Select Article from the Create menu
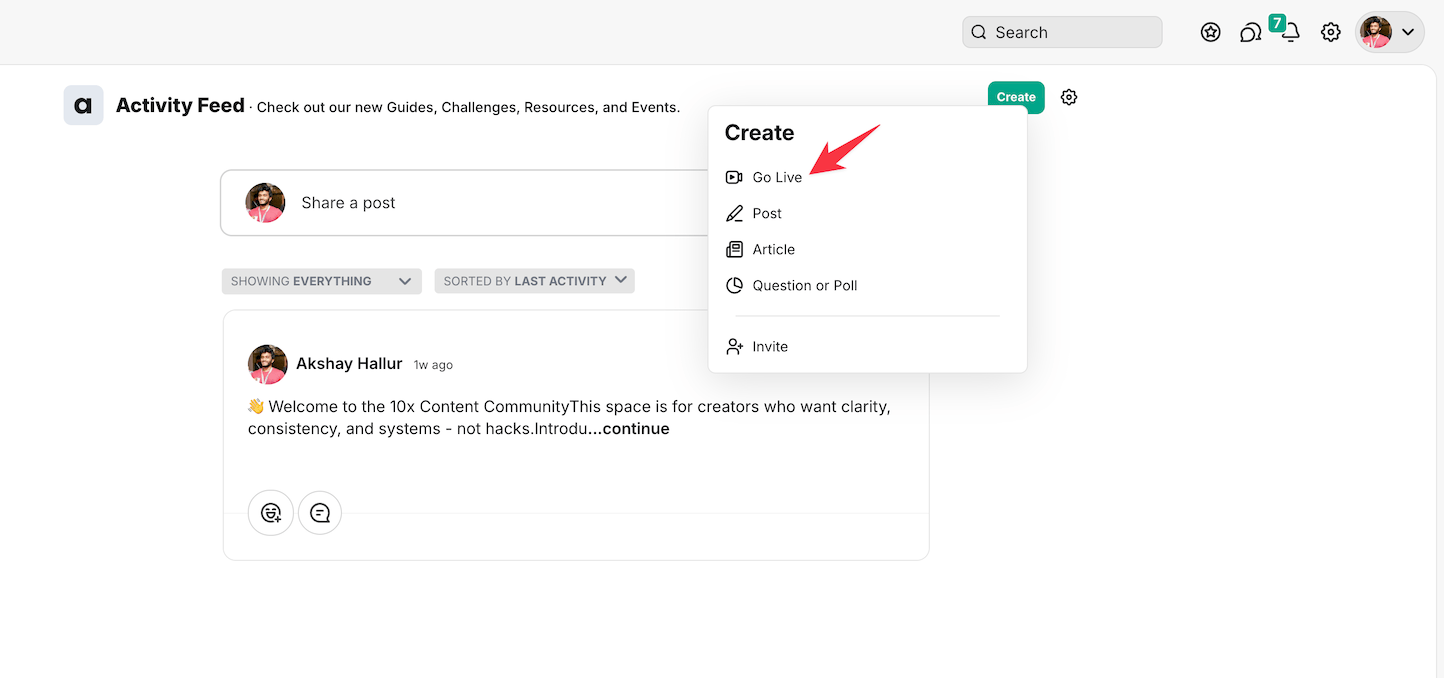The height and width of the screenshot is (678, 1444). pyautogui.click(x=773, y=249)
